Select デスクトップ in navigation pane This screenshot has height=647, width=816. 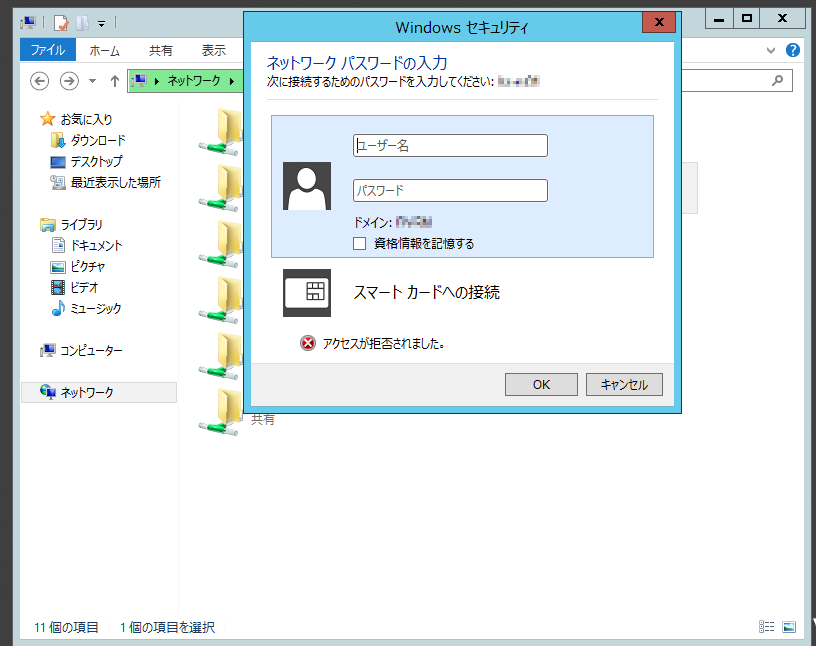pyautogui.click(x=96, y=161)
